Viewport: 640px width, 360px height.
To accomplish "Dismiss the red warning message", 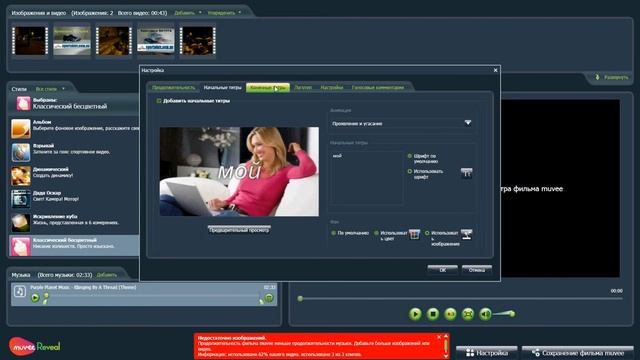I will click(x=439, y=337).
